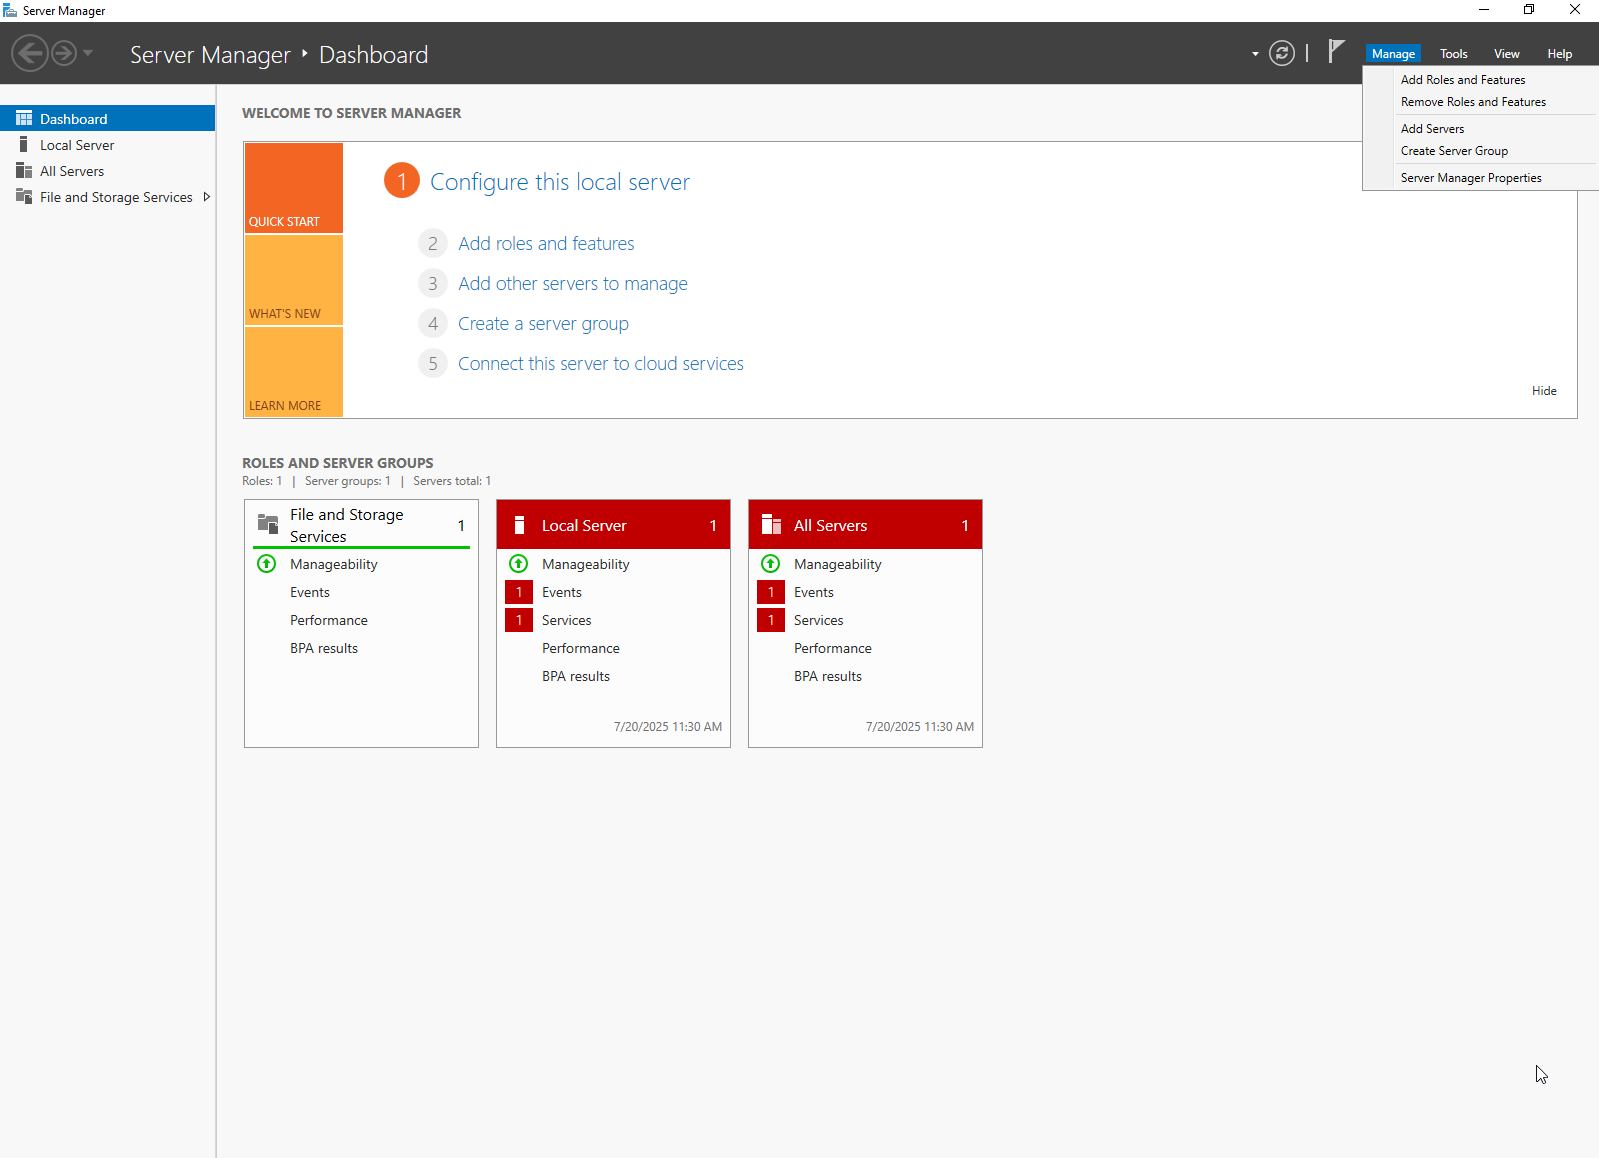Hide the welcome panel
Viewport: 1599px width, 1158px height.
pyautogui.click(x=1543, y=391)
